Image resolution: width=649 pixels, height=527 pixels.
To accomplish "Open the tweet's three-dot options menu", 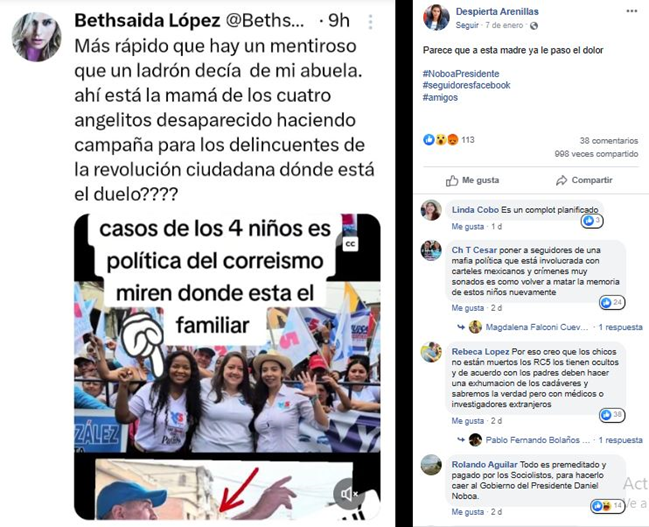I will (370, 22).
